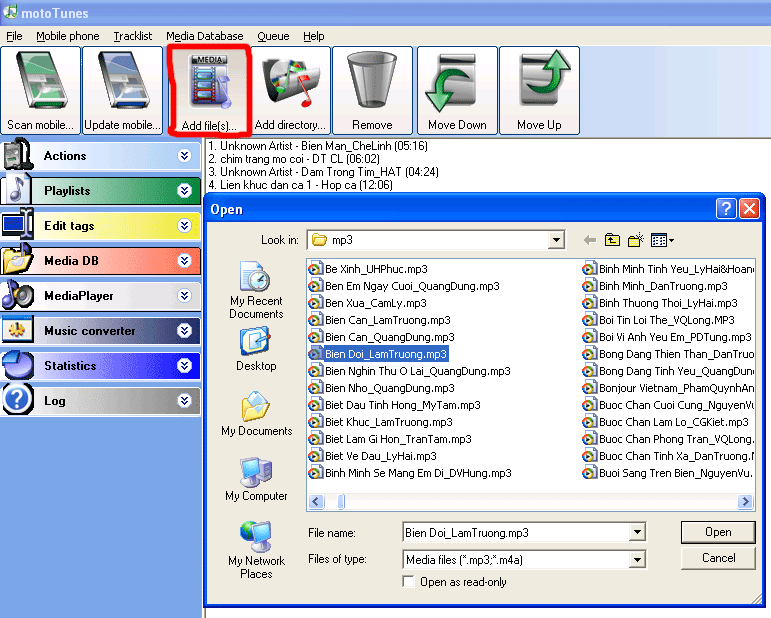
Task: Click the Open button in dialog
Action: (718, 532)
